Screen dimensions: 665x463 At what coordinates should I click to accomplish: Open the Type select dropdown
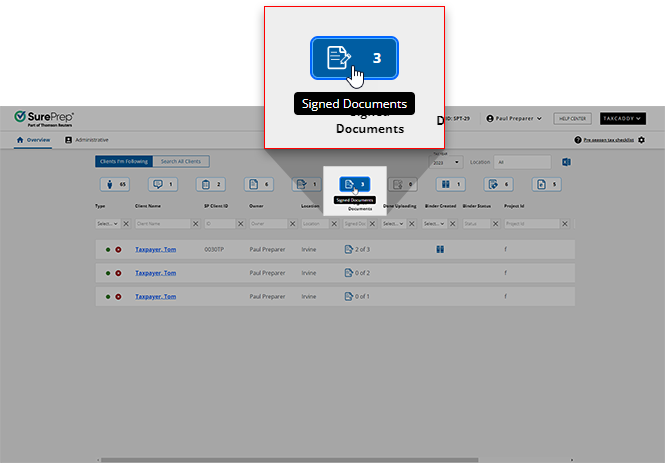[108, 224]
